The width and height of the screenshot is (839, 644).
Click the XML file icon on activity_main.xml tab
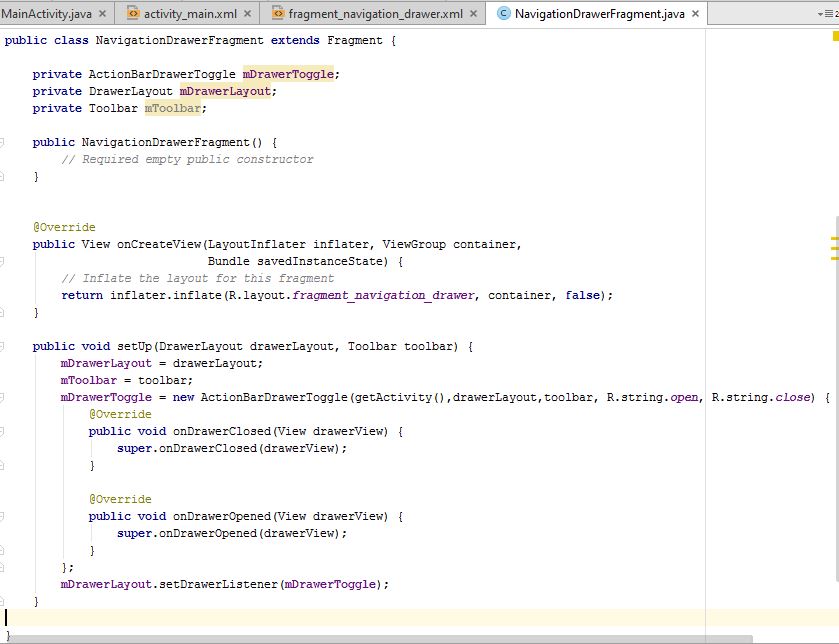[x=133, y=14]
